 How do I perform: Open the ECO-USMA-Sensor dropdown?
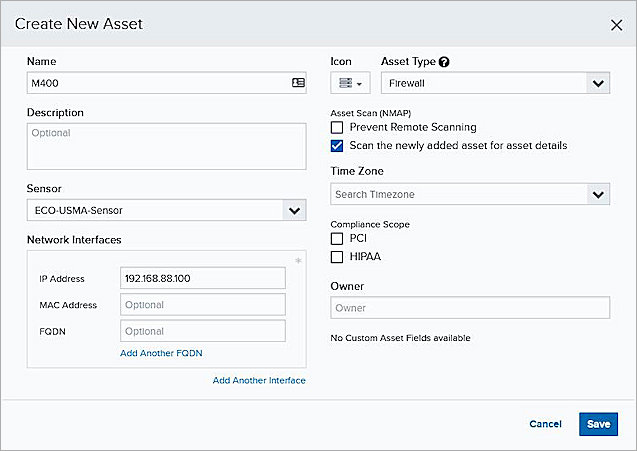tap(294, 211)
